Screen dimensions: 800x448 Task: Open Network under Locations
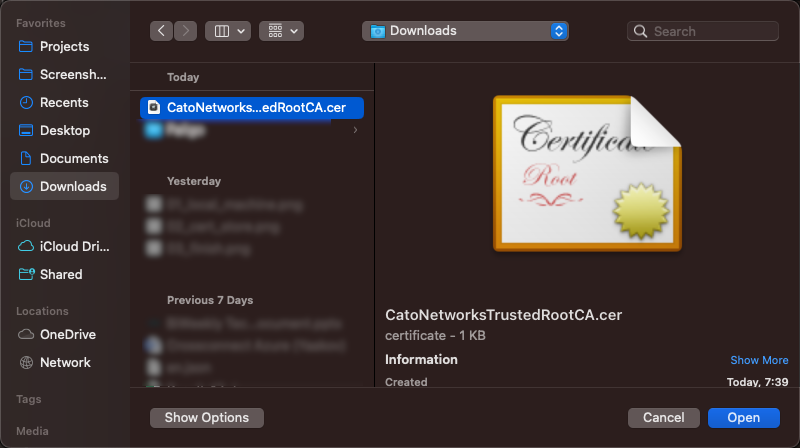64,362
